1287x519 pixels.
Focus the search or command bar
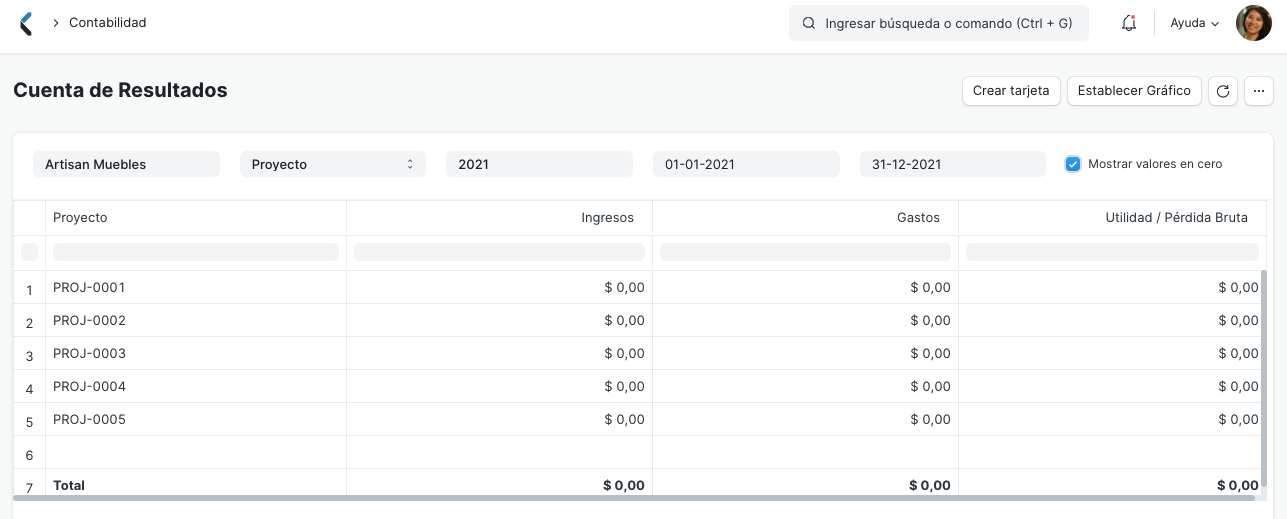(938, 23)
